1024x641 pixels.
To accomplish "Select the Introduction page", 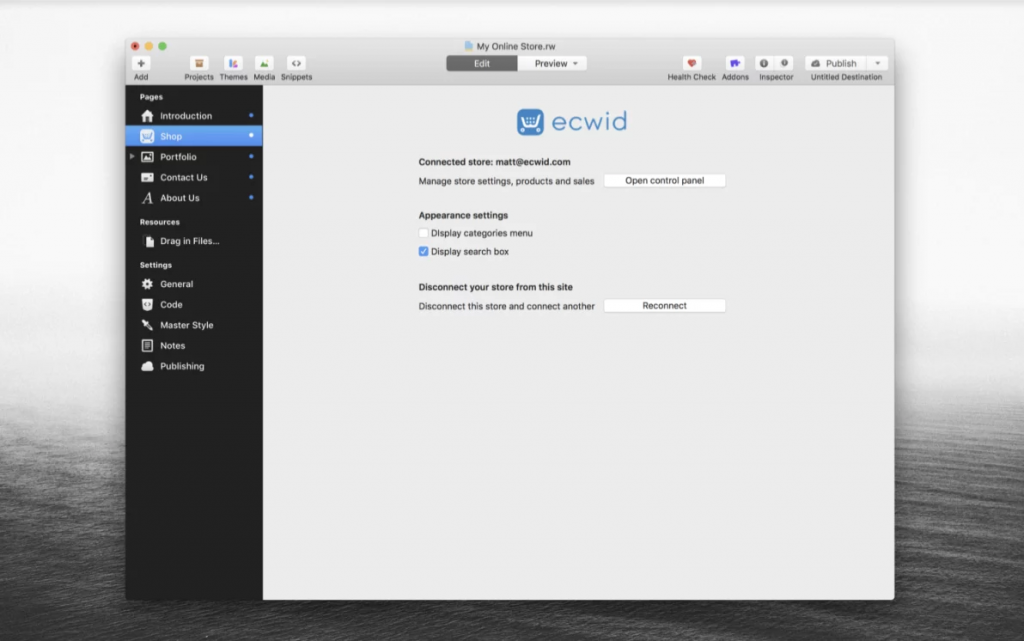I will [194, 116].
